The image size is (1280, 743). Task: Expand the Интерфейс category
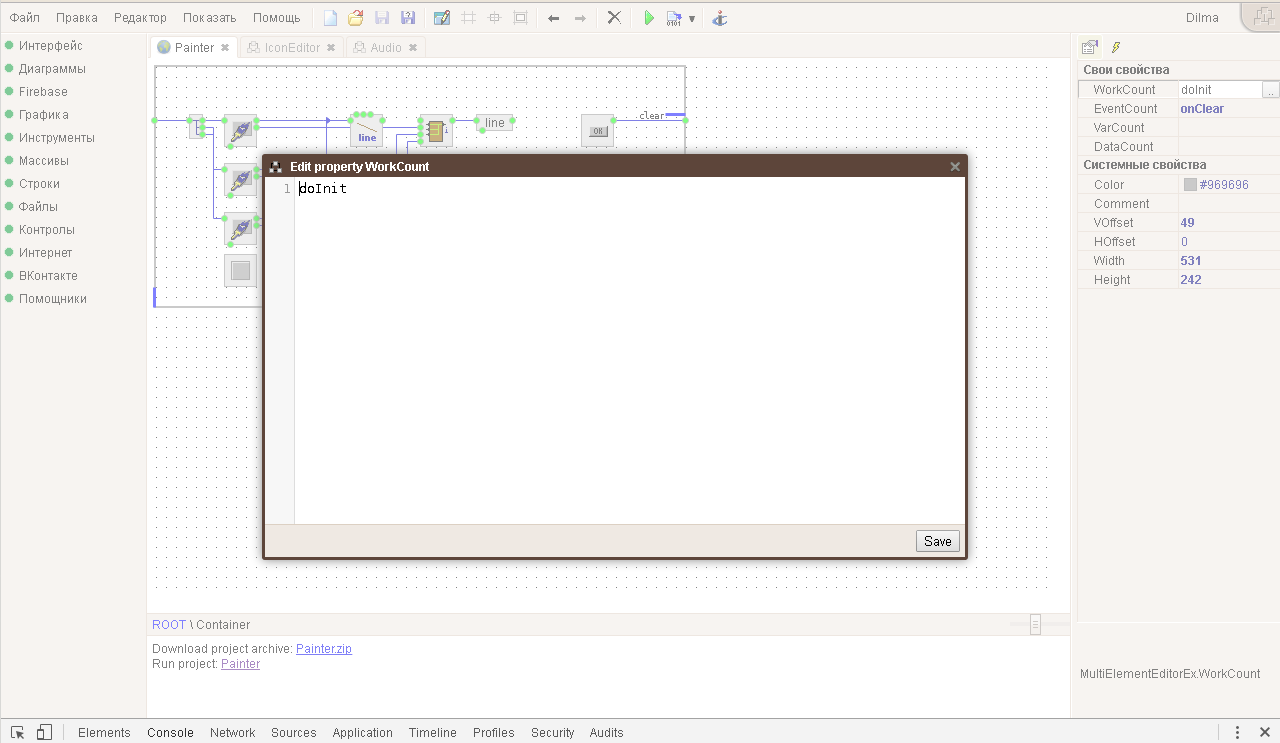[50, 46]
